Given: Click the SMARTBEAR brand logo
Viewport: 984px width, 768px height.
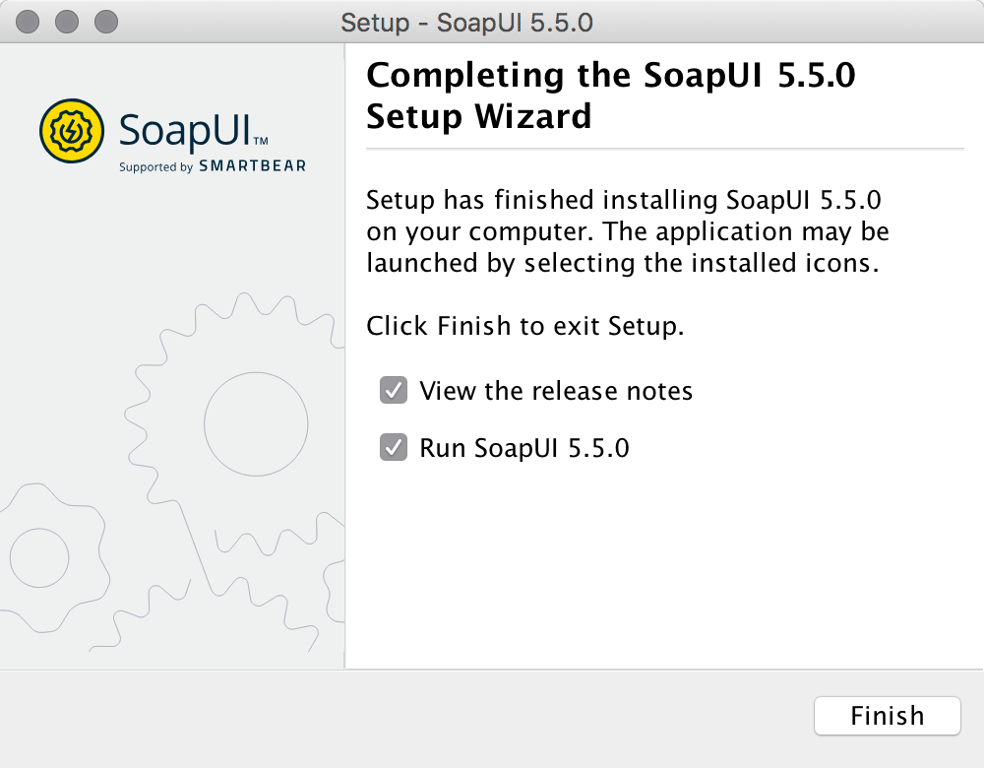Looking at the screenshot, I should click(252, 166).
